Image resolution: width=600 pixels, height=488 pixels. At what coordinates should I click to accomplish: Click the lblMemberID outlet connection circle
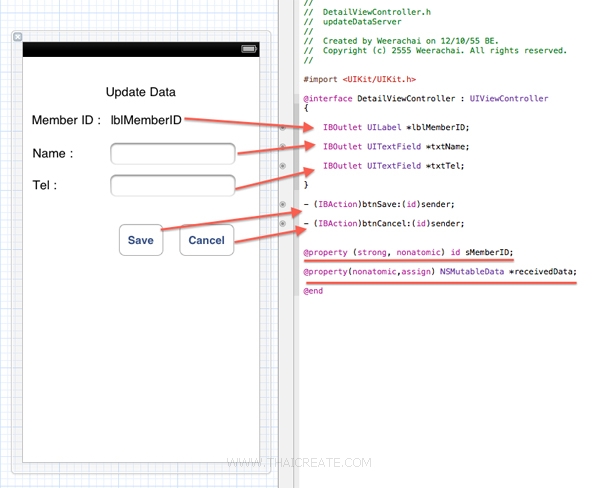coord(283,128)
